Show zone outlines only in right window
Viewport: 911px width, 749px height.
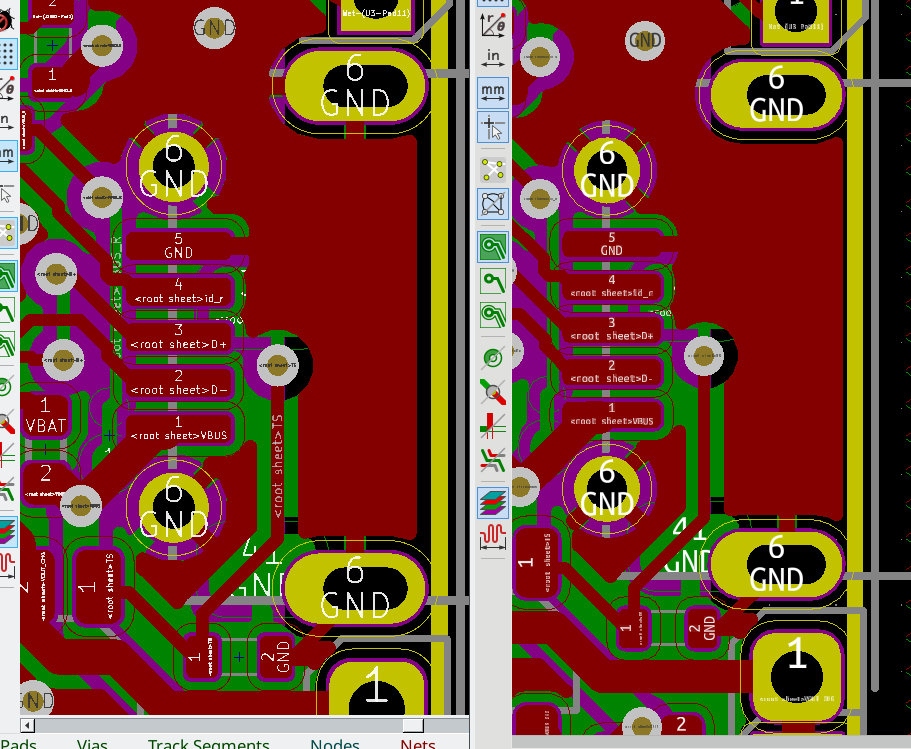[x=493, y=315]
